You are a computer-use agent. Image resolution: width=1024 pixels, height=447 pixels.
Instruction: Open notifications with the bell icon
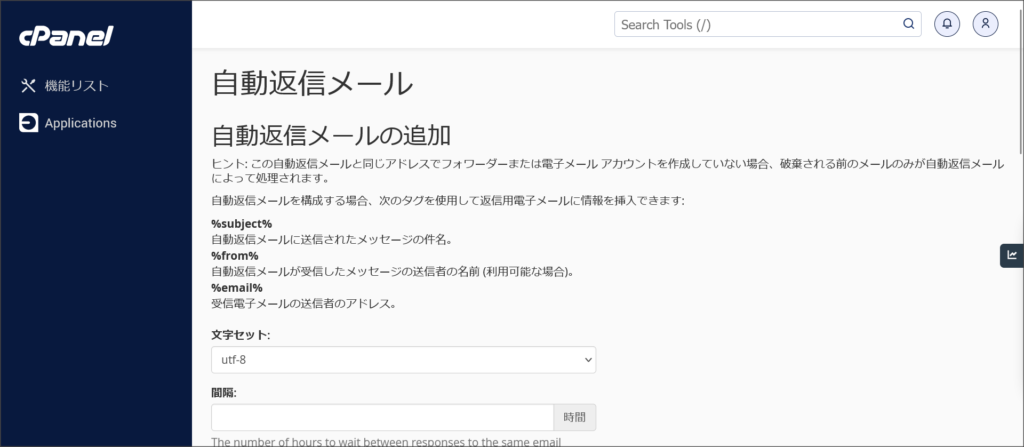click(946, 25)
